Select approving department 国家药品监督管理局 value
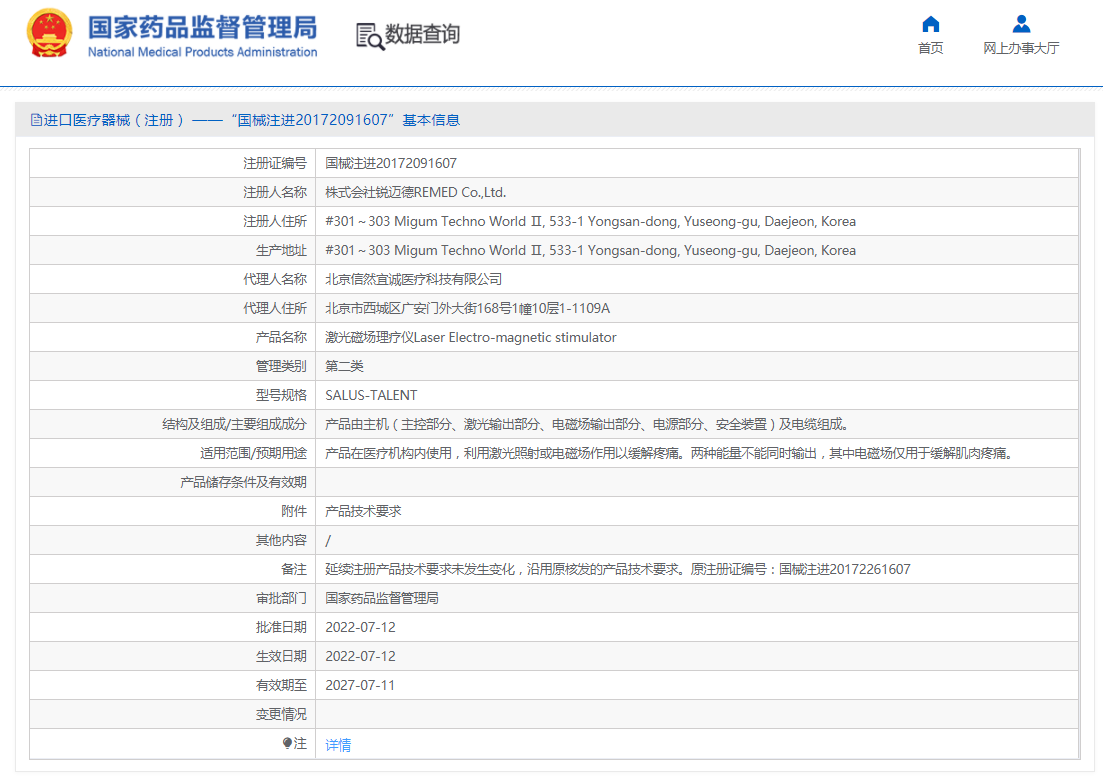Image resolution: width=1103 pixels, height=780 pixels. coord(382,599)
